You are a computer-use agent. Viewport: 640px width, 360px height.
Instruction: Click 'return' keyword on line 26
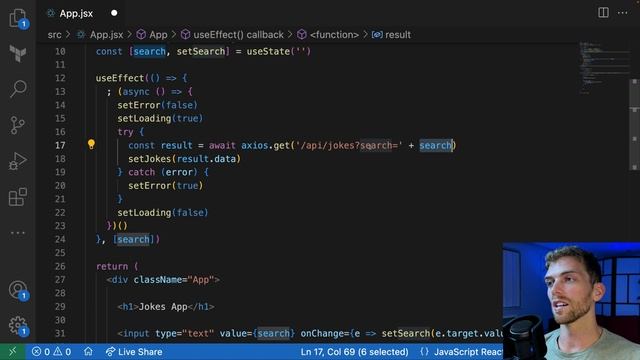[x=112, y=266]
